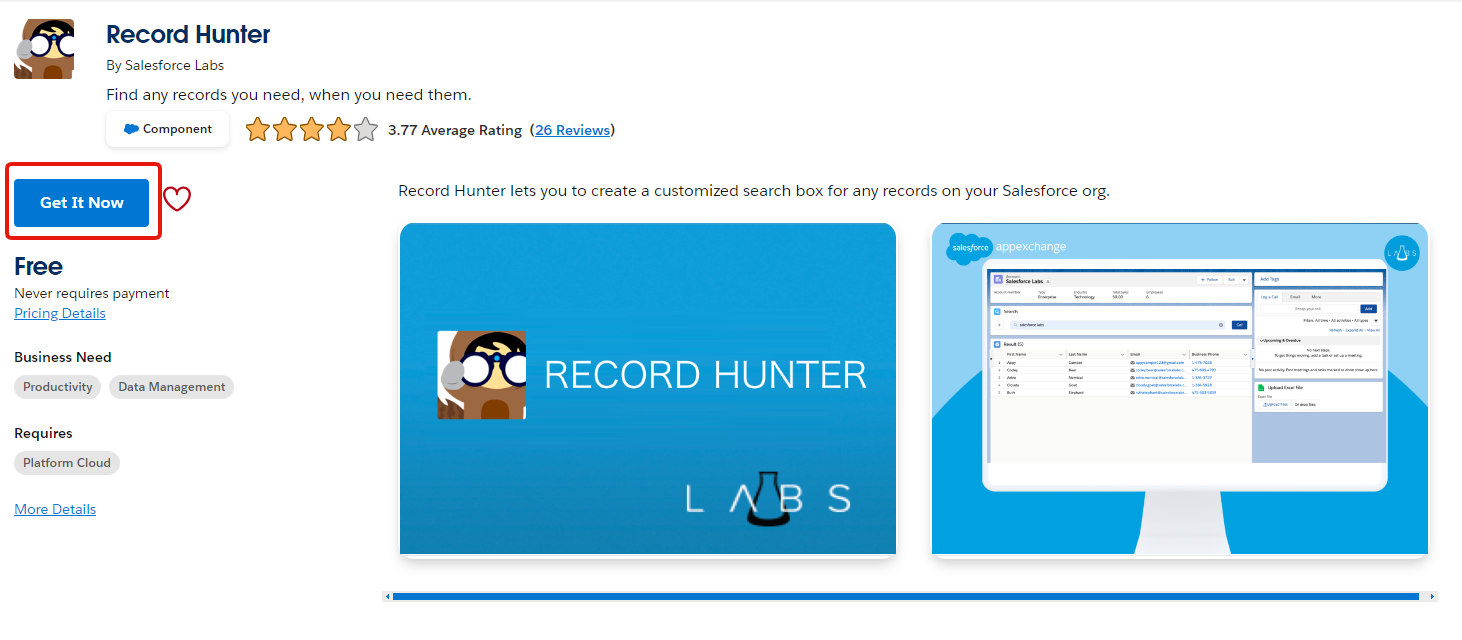Image resolution: width=1462 pixels, height=640 pixels.
Task: Open the 26 Reviews link
Action: tap(572, 130)
